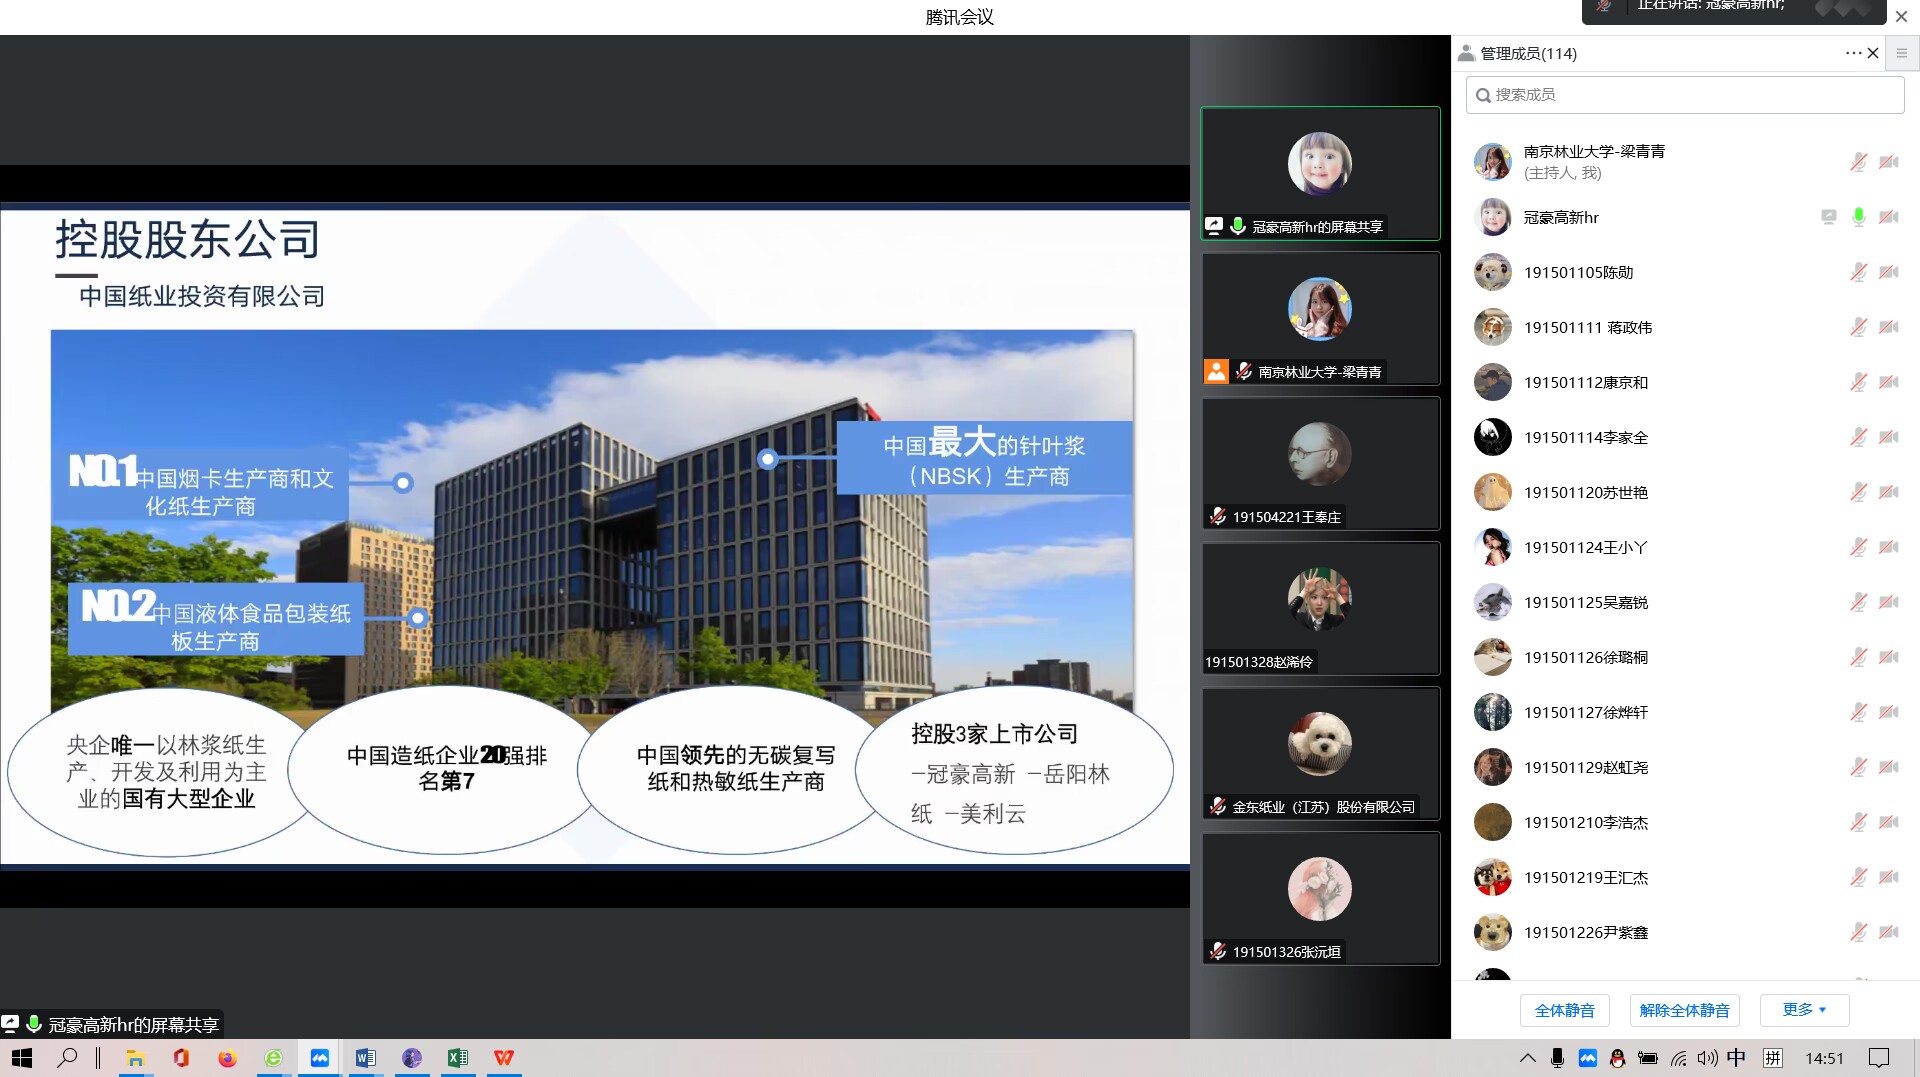This screenshot has height=1077, width=1920.
Task: Open Windows notification center
Action: [x=1879, y=1058]
